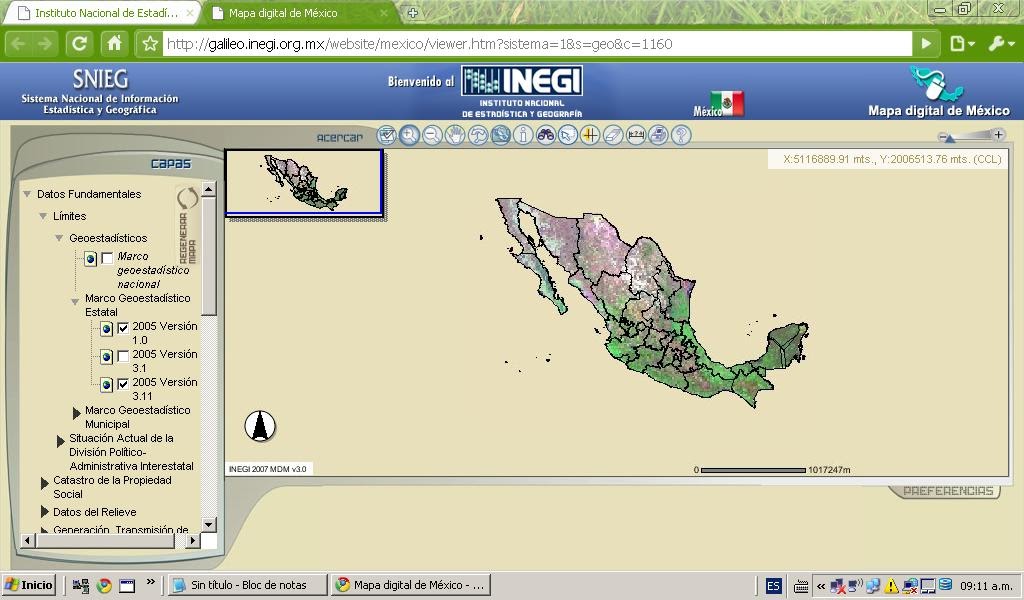Click layers panel scroll up arrow
1024x600 pixels.
pos(208,189)
